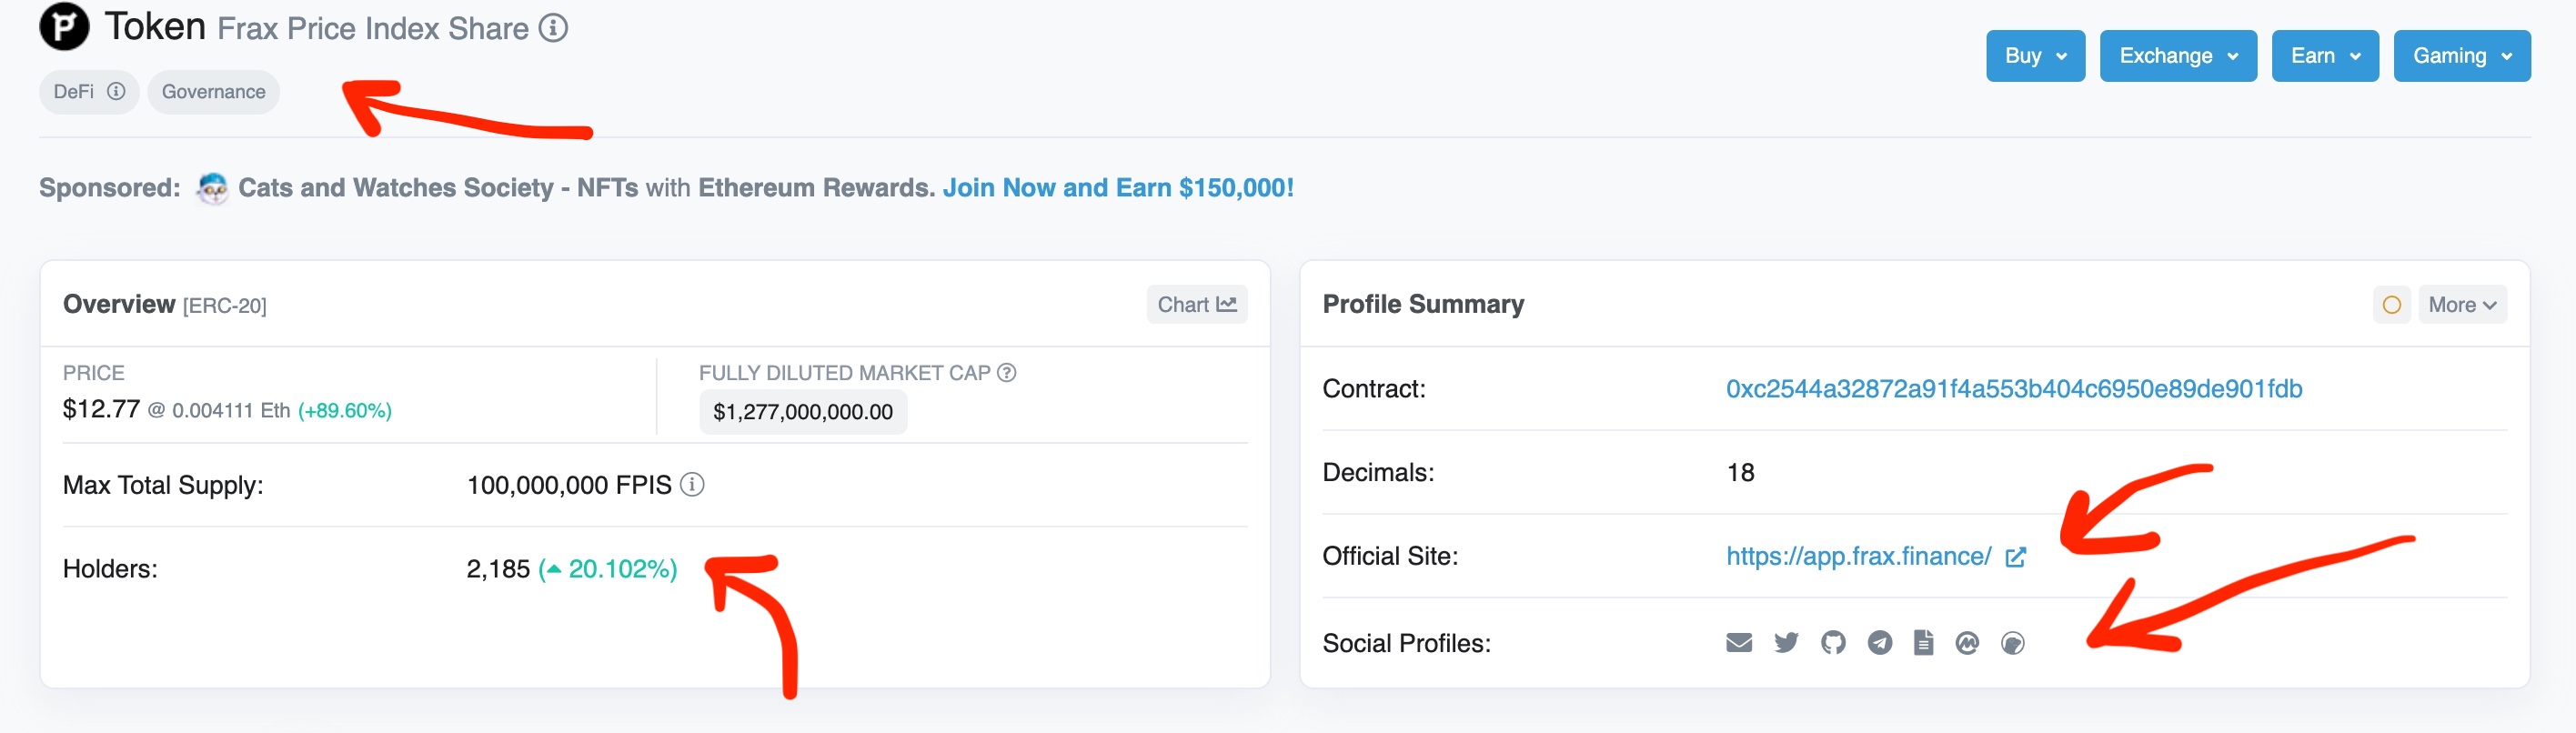Click the info icon beside the Frax Price Index Share title
Image resolution: width=2576 pixels, height=733 pixels.
[x=553, y=28]
